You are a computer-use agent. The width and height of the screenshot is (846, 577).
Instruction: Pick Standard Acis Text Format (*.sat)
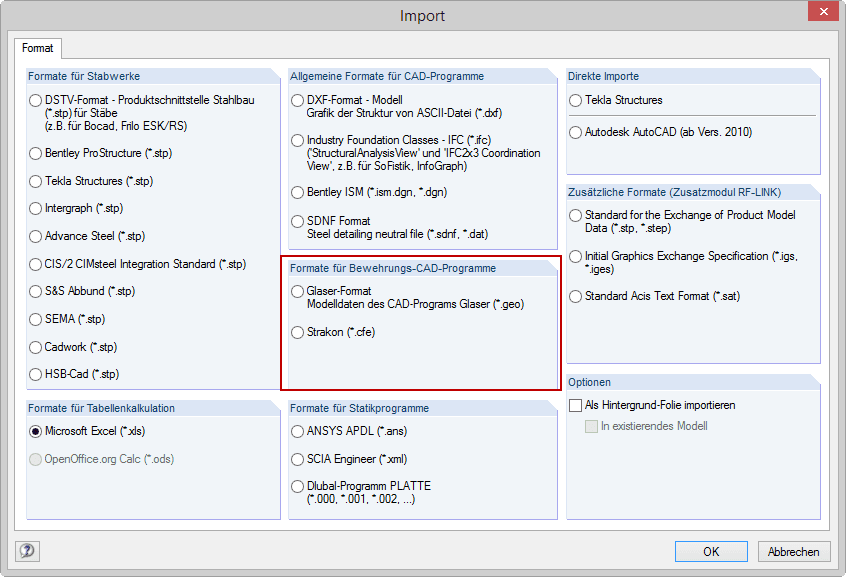click(574, 296)
